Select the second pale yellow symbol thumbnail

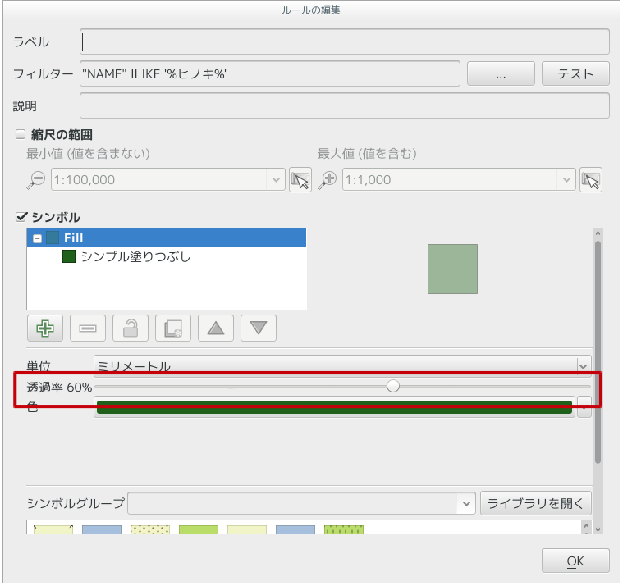[247, 529]
